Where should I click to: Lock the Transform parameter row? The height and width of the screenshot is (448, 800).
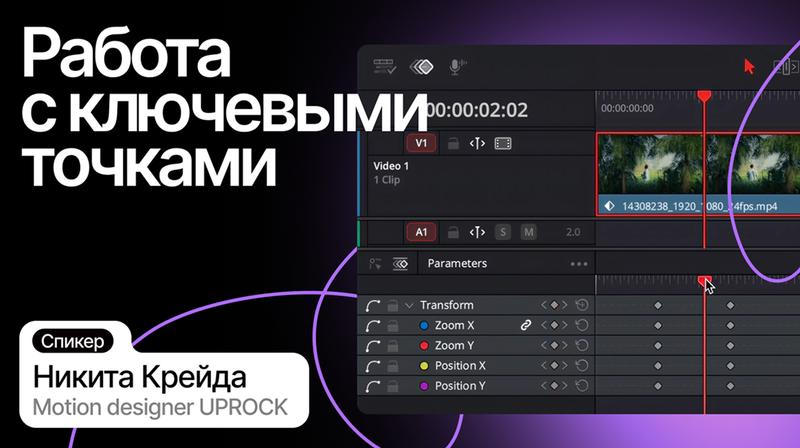pyautogui.click(x=392, y=306)
